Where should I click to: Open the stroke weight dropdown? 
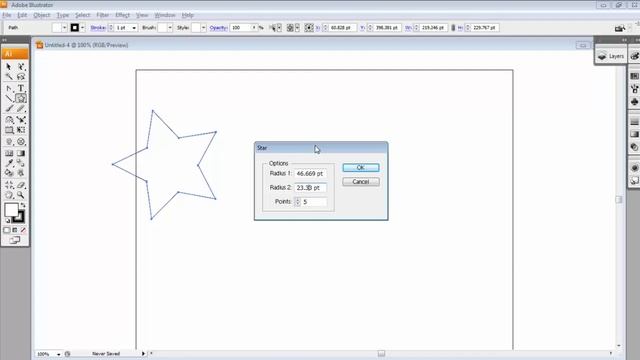point(134,28)
